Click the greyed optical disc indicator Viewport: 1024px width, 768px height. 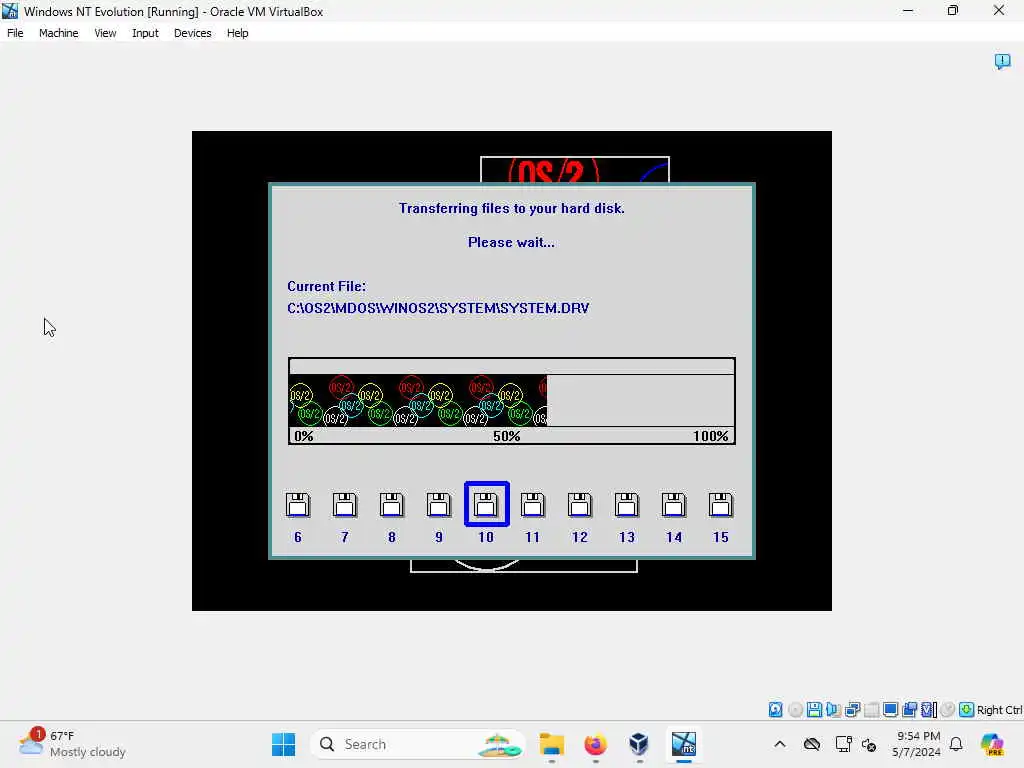point(795,710)
